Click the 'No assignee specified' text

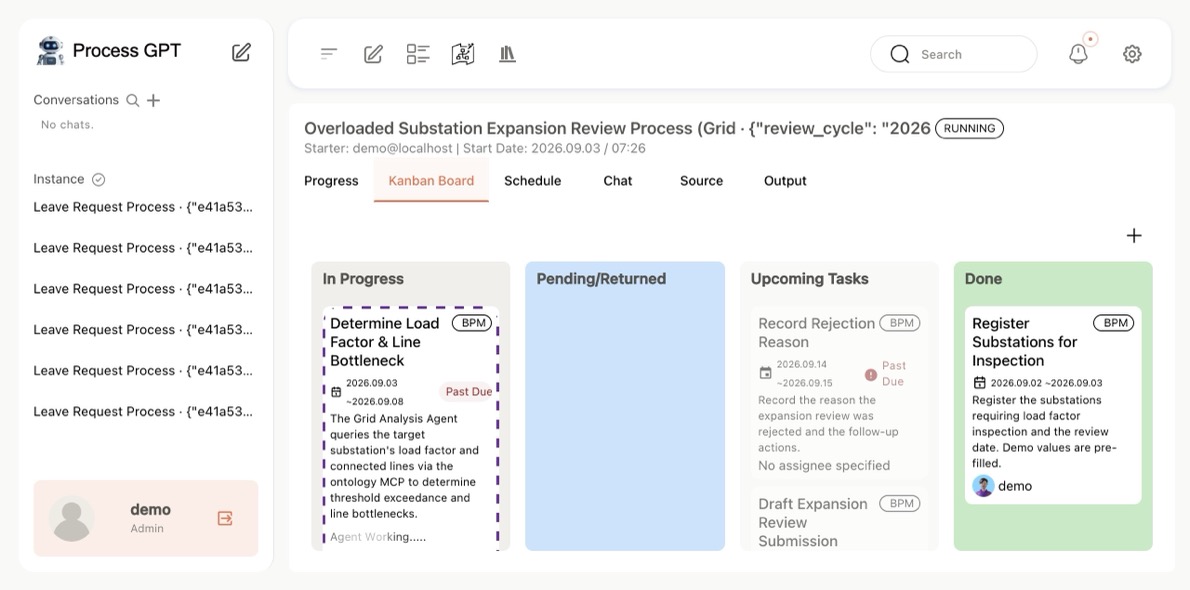pyautogui.click(x=824, y=465)
